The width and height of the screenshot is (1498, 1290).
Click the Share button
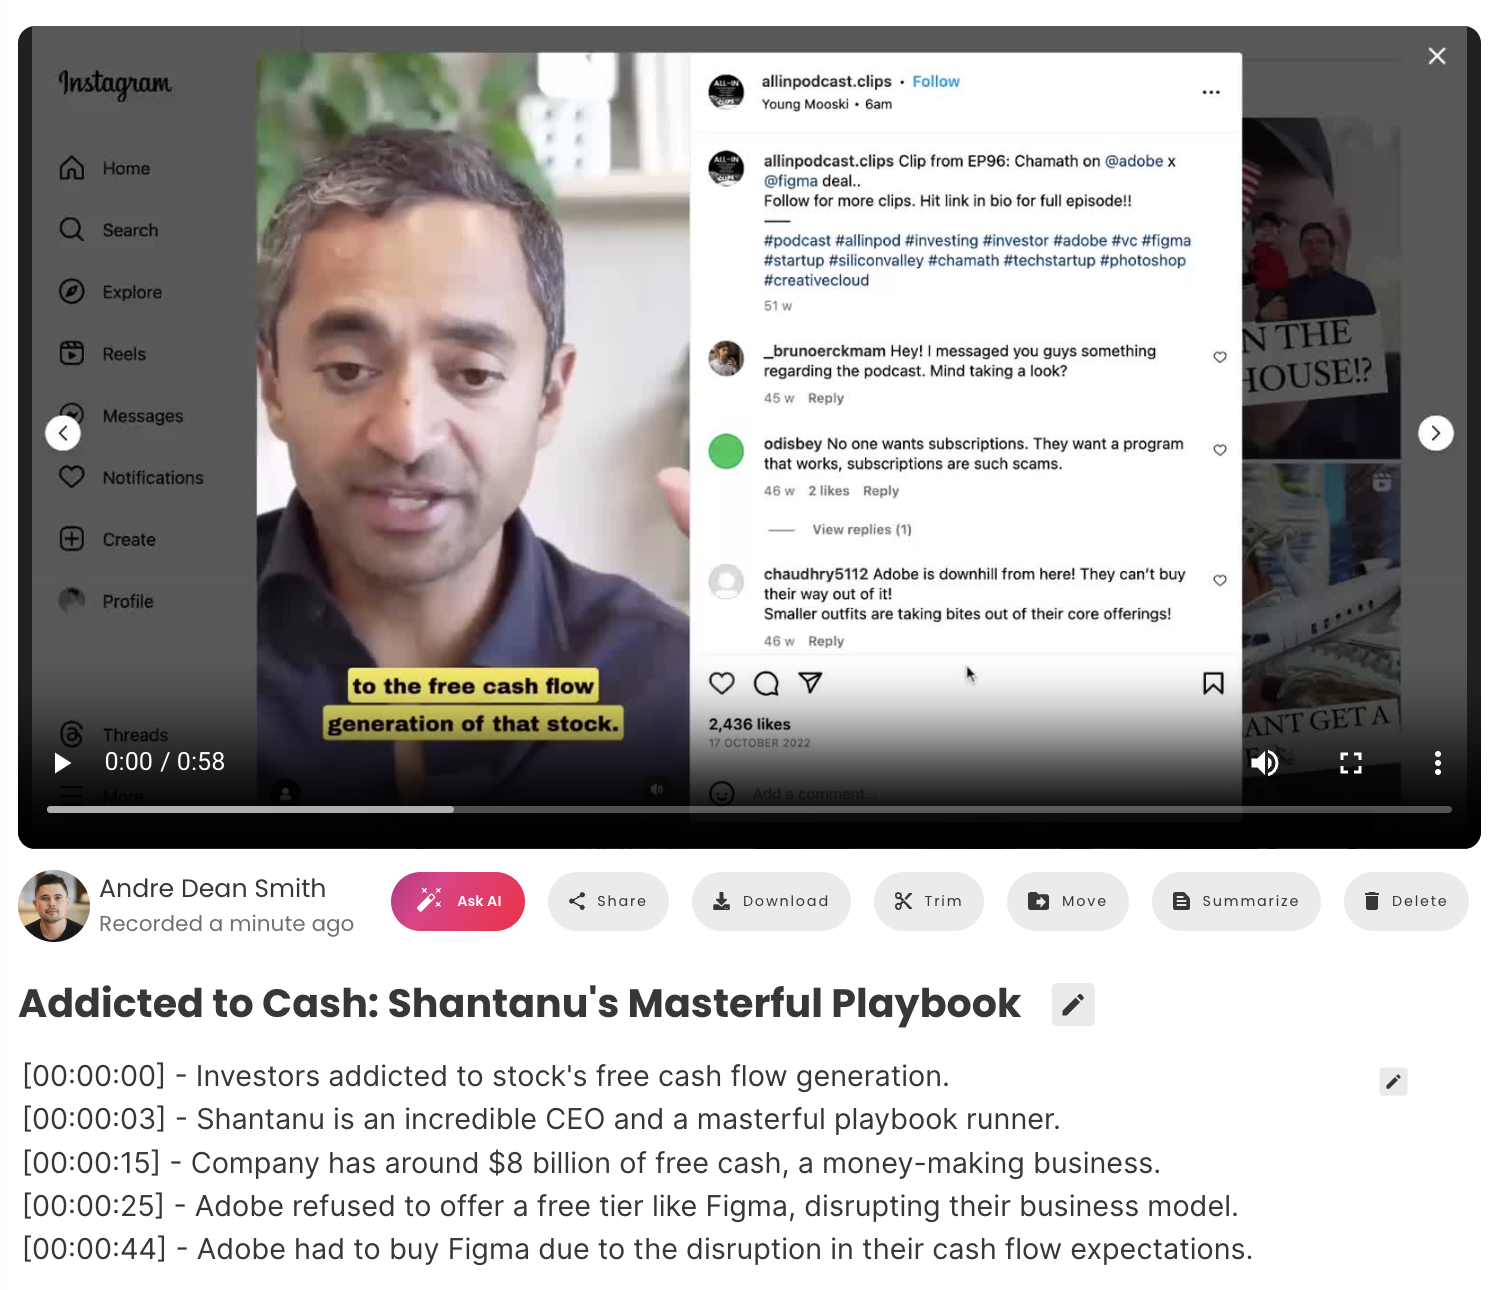pos(608,901)
